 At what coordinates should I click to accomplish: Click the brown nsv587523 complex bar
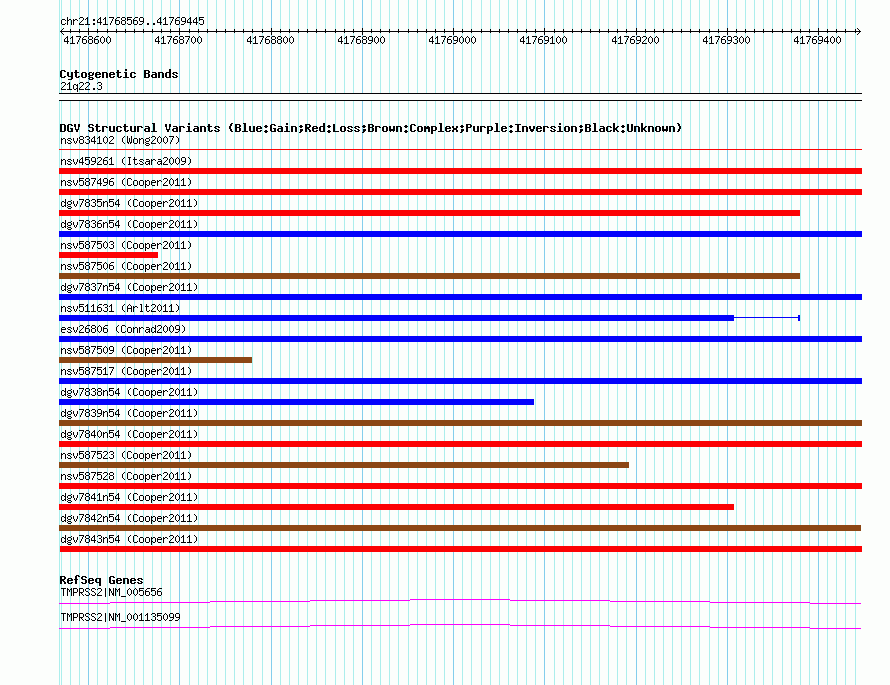[344, 465]
